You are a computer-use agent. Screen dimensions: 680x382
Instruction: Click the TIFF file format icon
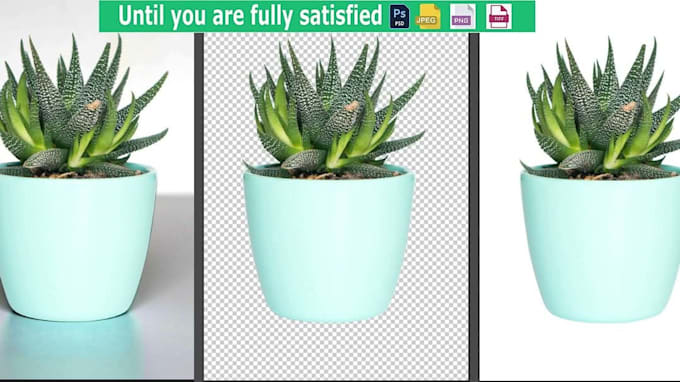tap(498, 17)
